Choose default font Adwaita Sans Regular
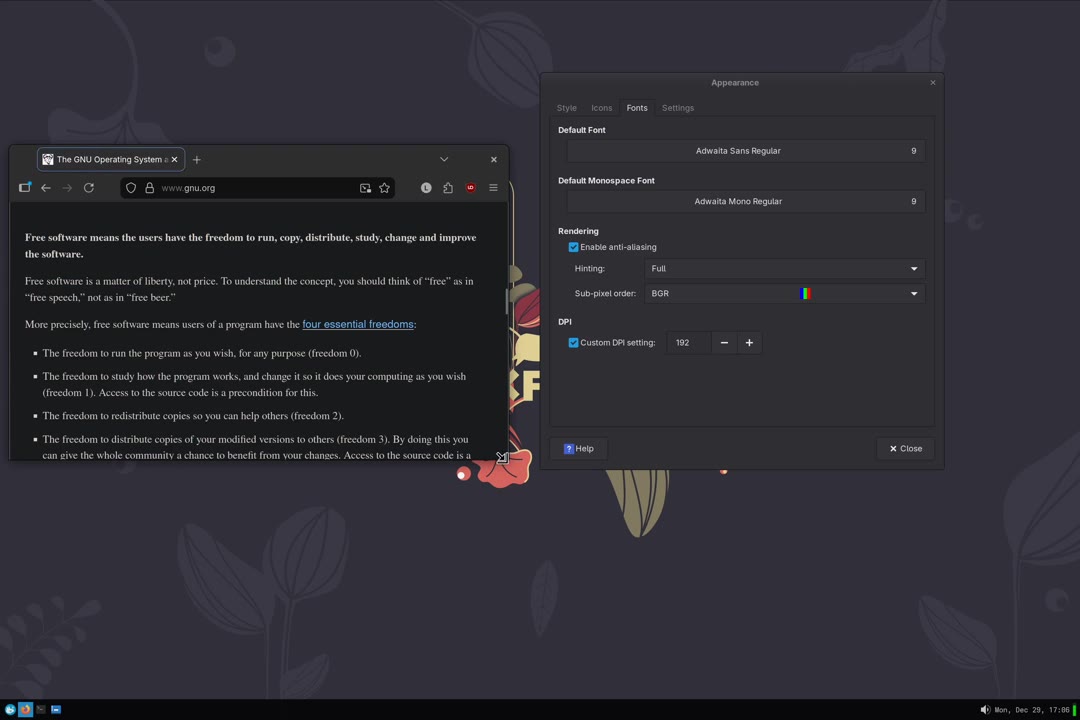This screenshot has height=720, width=1080. click(746, 151)
